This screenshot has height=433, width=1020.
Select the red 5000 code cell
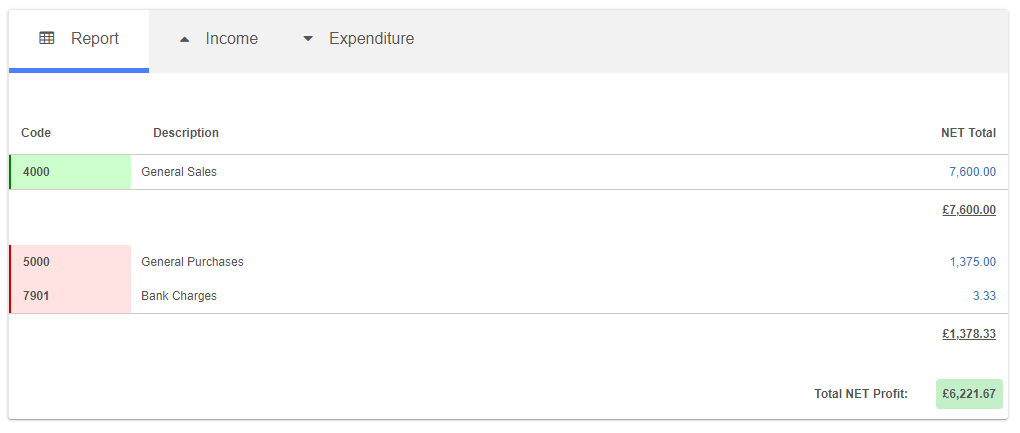tap(70, 262)
